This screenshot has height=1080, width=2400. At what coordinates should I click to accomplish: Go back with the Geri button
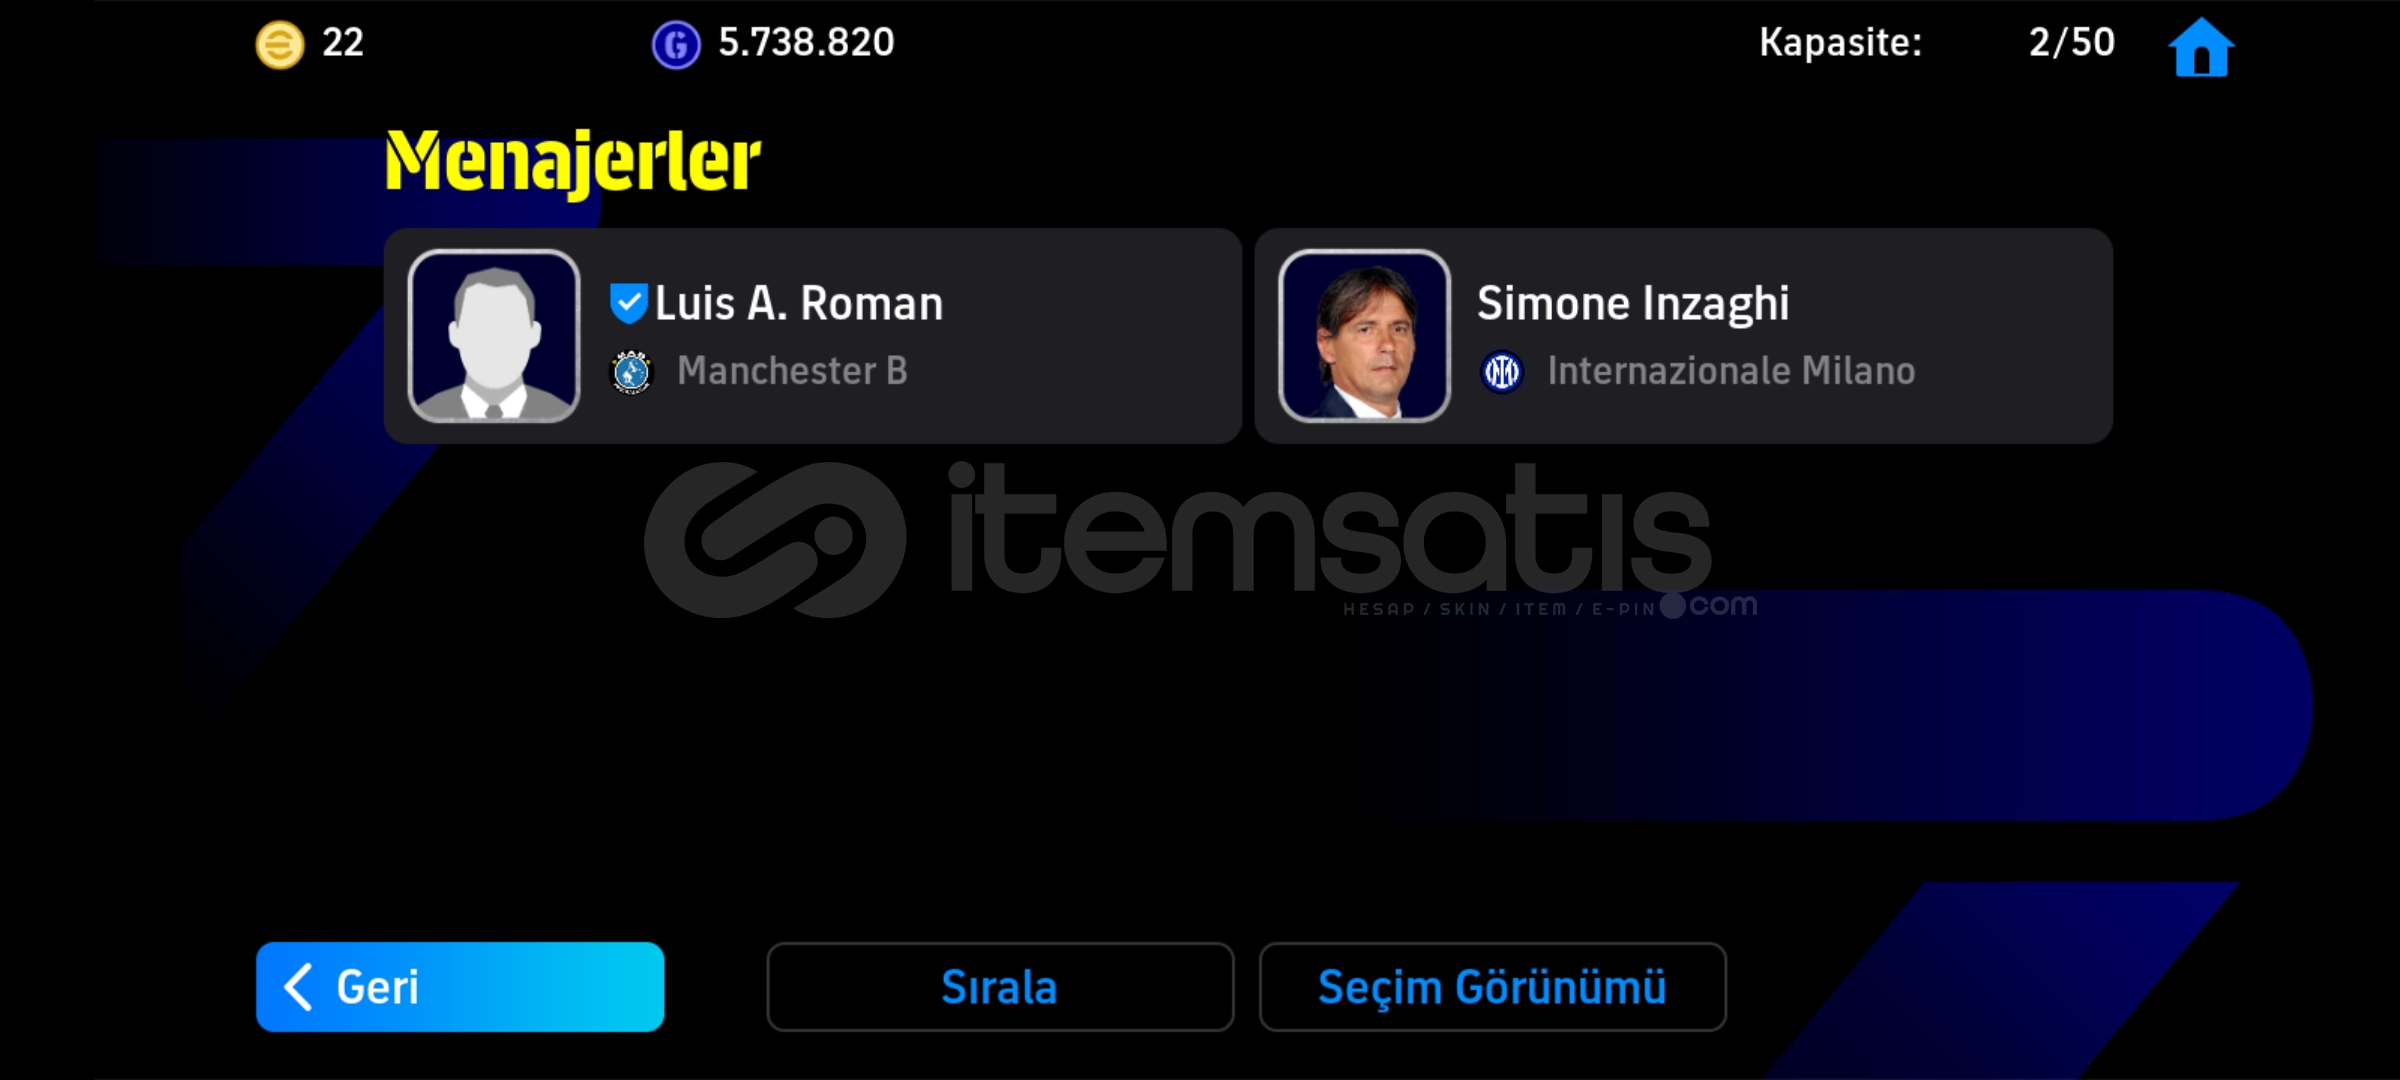click(460, 987)
